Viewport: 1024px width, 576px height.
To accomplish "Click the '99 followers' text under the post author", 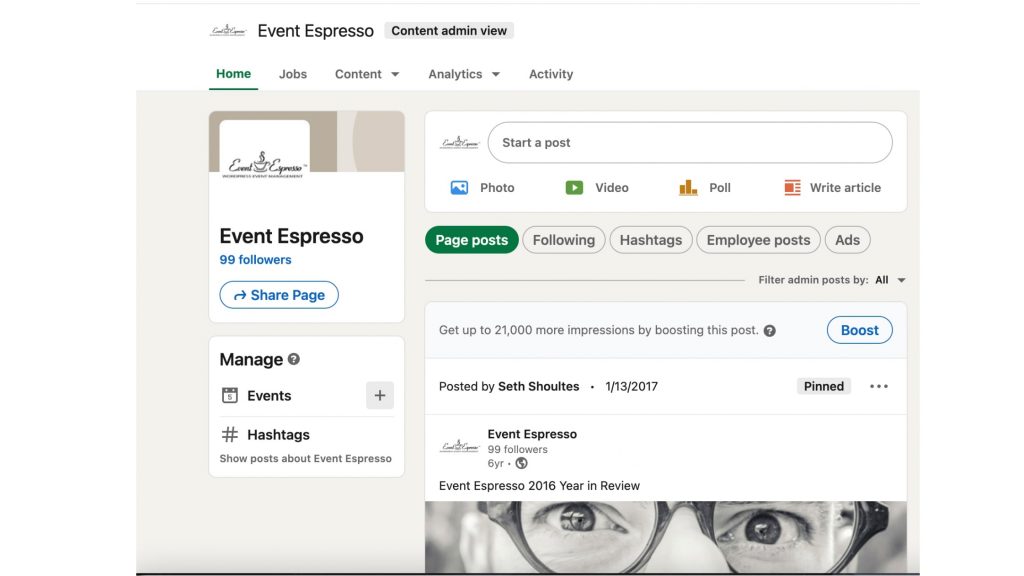I will coord(518,449).
